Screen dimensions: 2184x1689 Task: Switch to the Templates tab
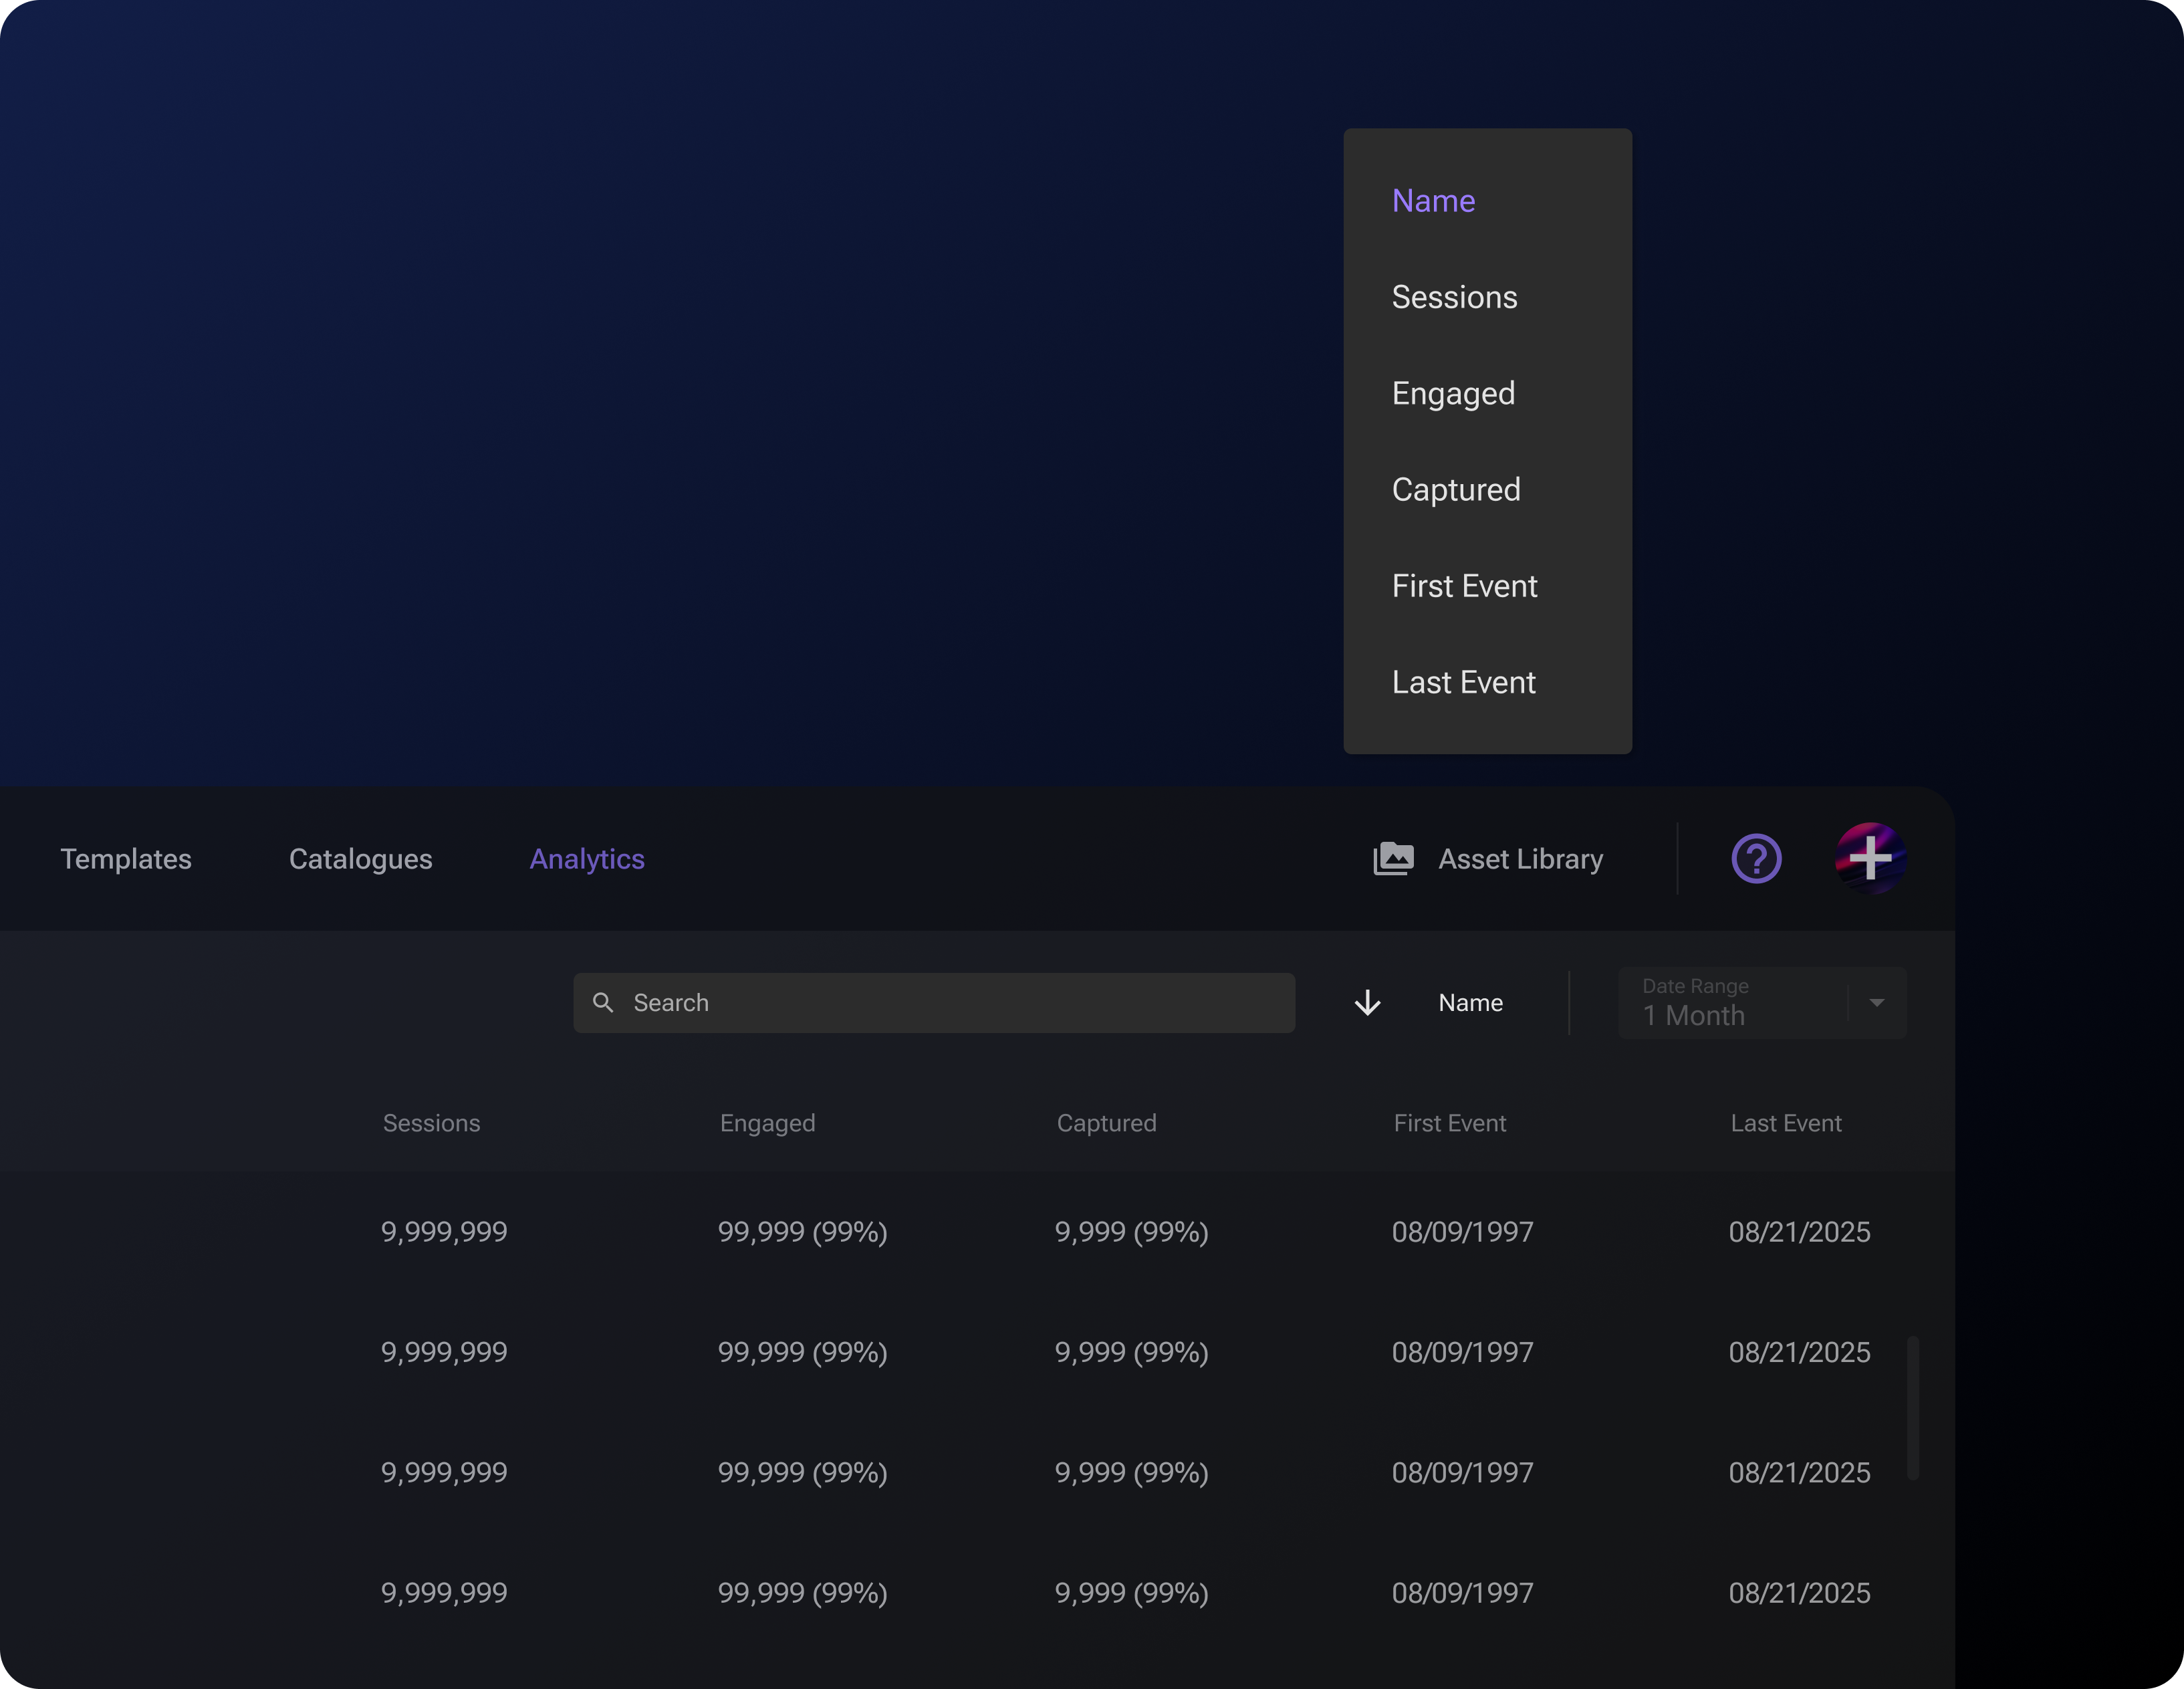pos(126,859)
